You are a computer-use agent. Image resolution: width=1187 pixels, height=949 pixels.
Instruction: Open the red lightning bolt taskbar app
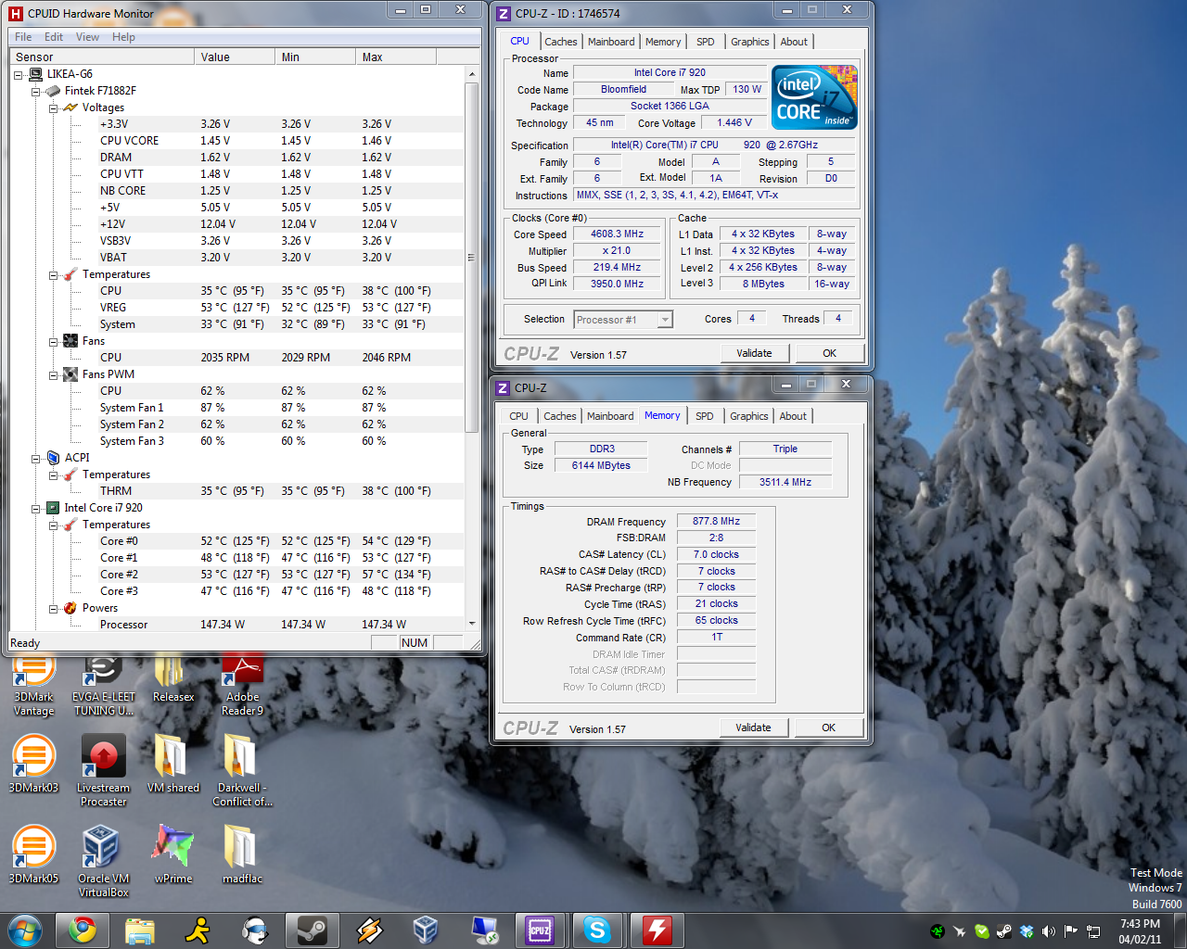(656, 930)
